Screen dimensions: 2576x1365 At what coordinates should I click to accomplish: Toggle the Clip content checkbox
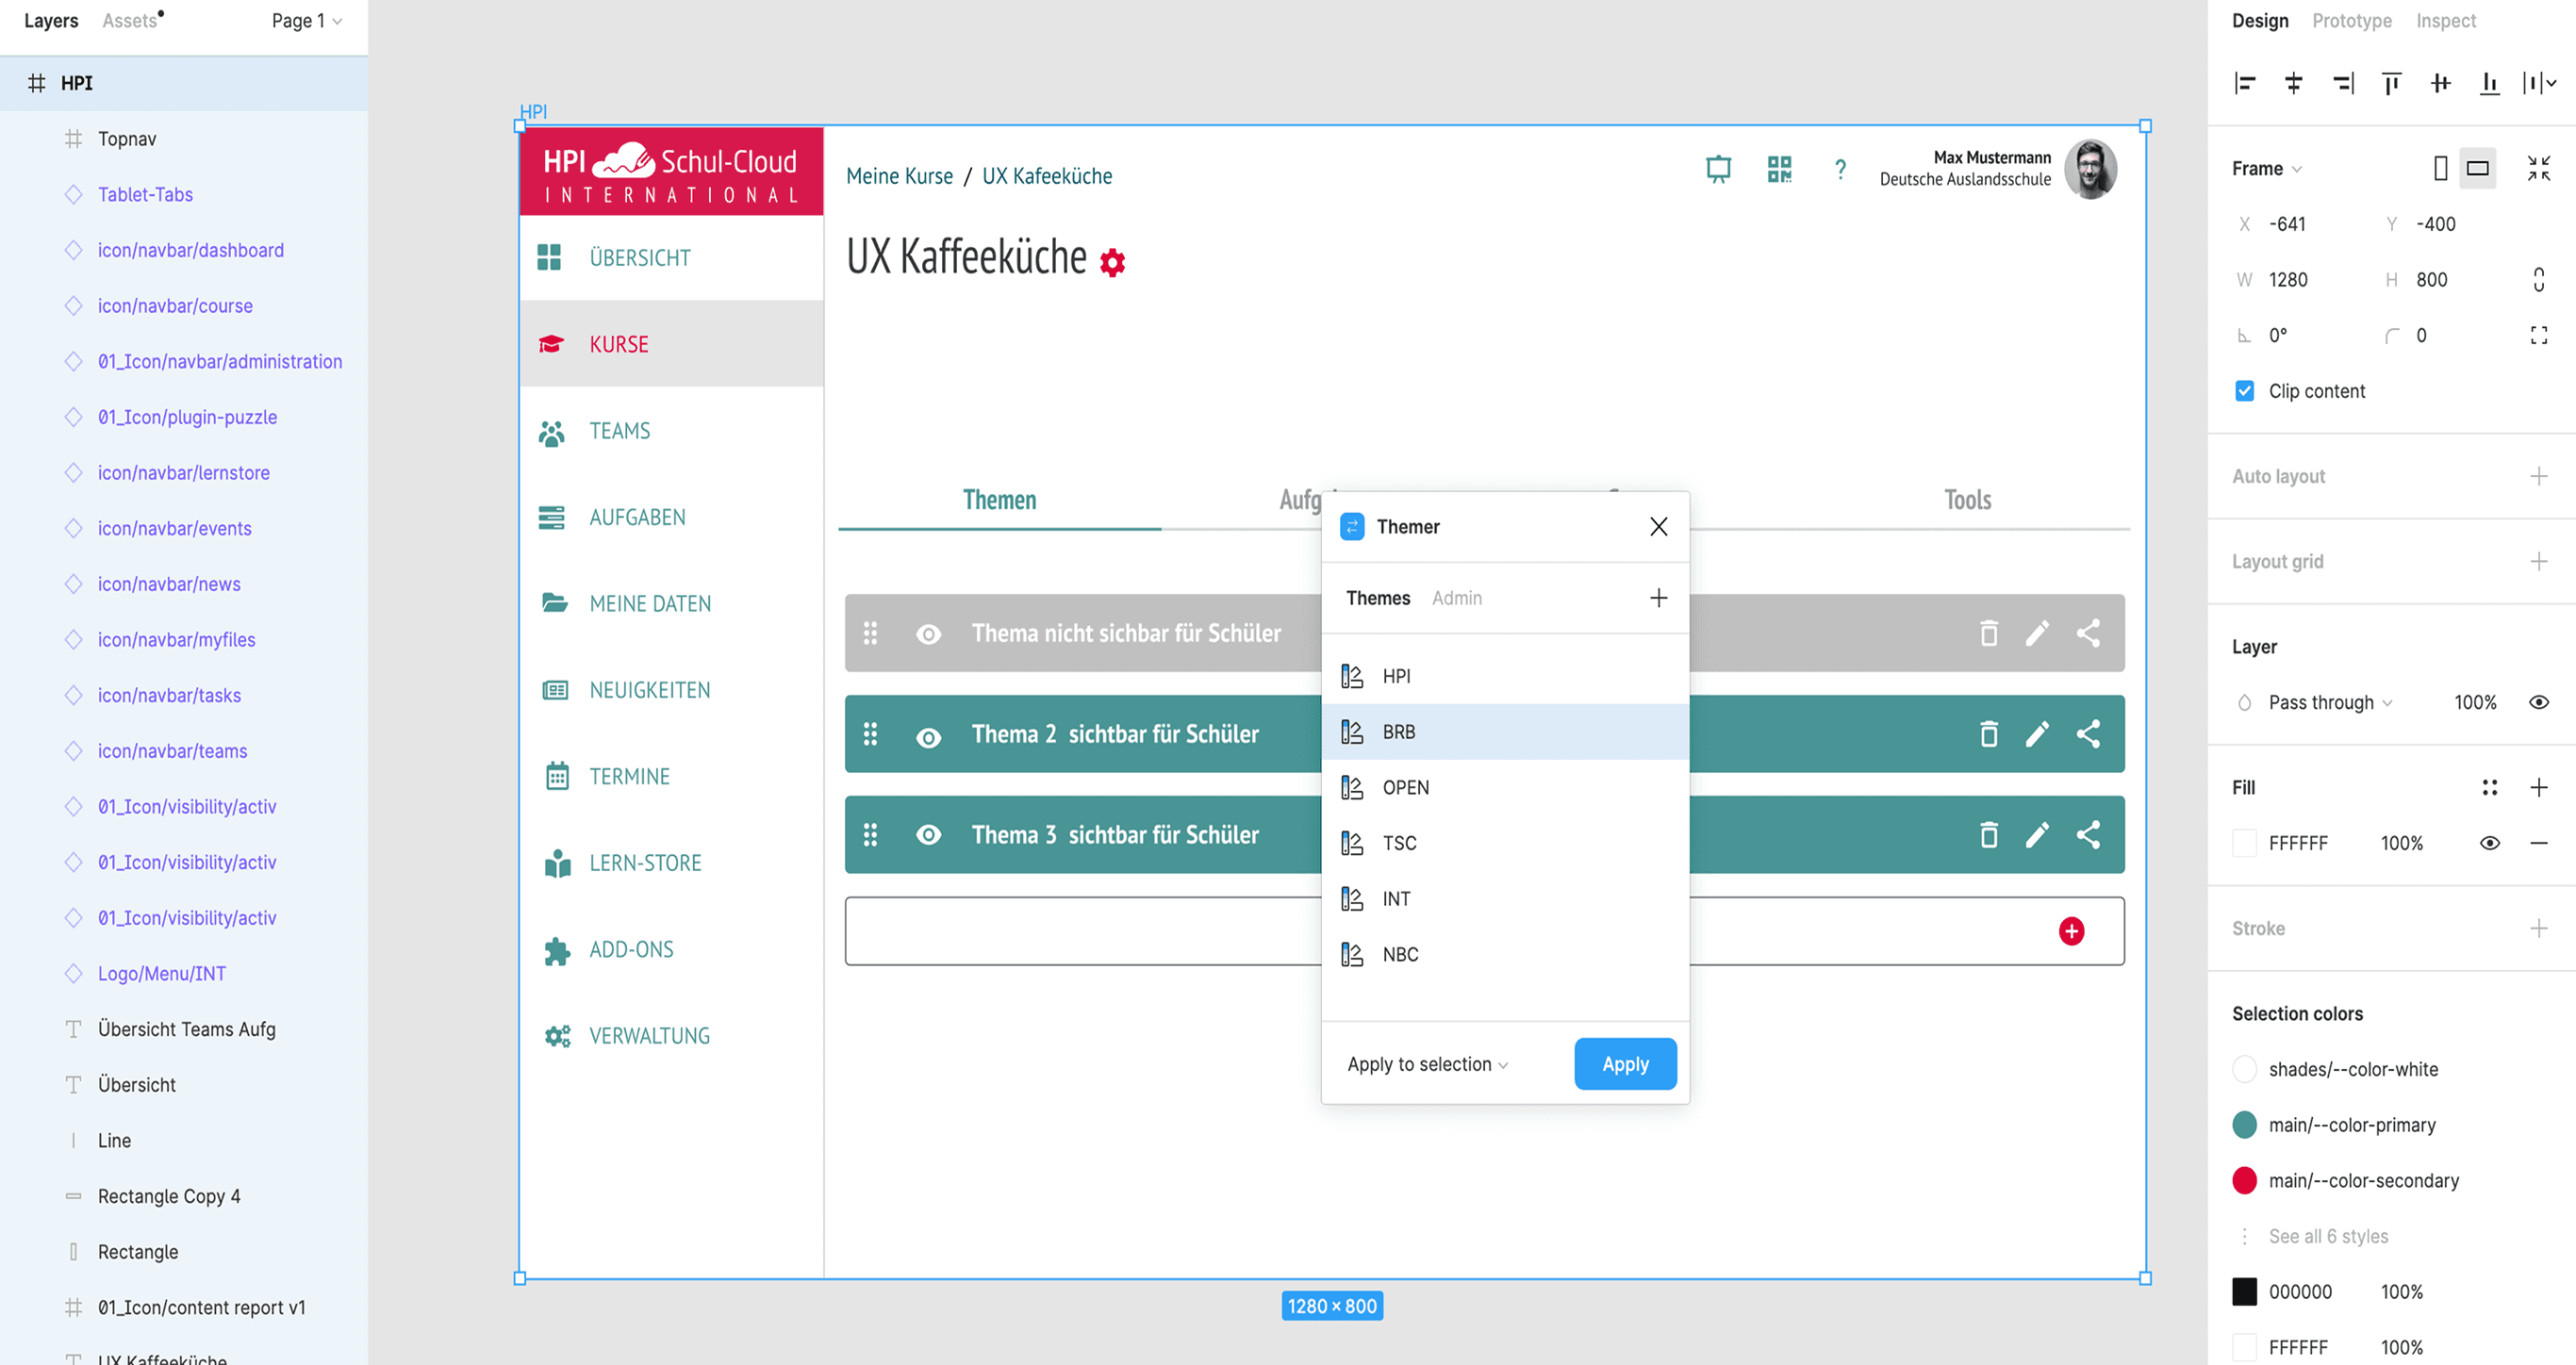pos(2244,391)
